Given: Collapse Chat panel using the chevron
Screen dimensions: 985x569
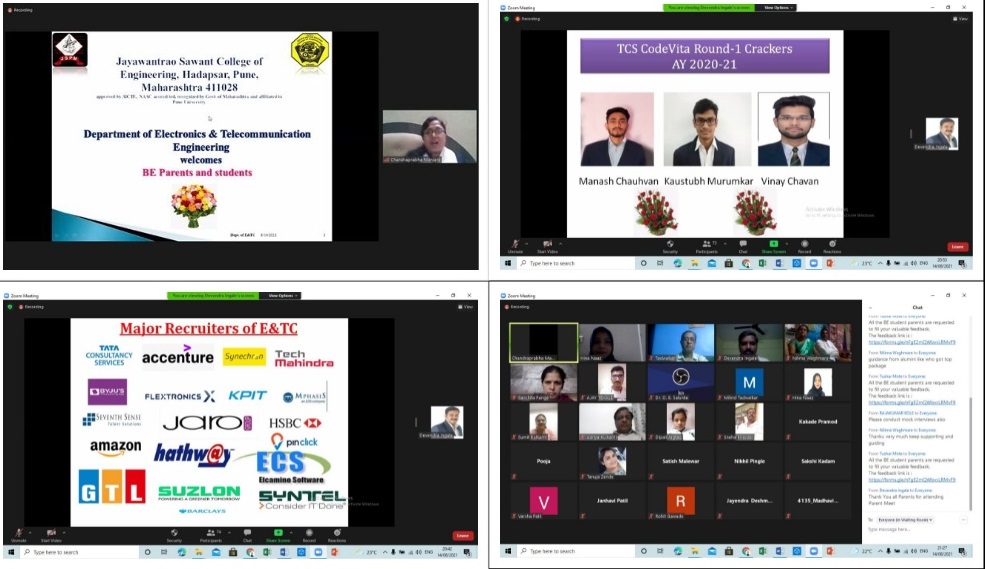Looking at the screenshot, I should (871, 308).
